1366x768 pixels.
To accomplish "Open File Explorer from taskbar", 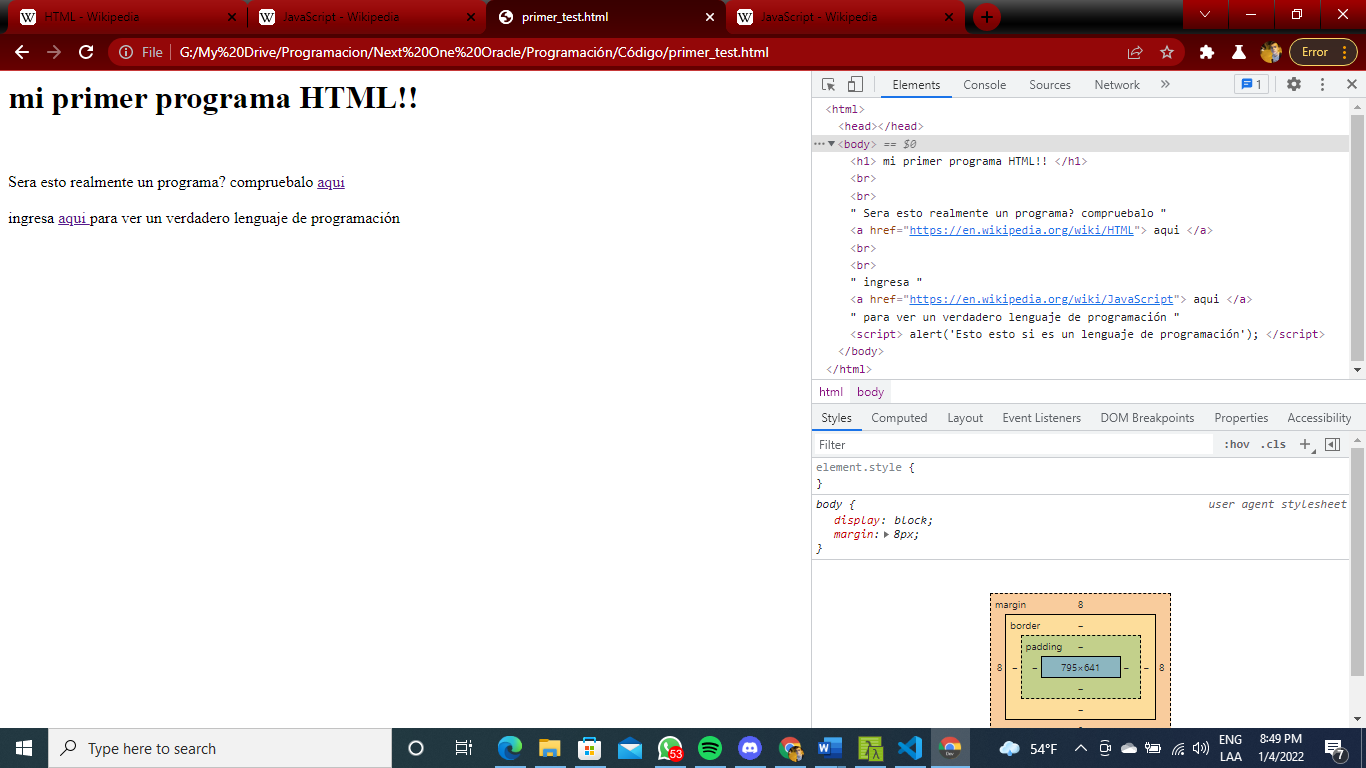I will [549, 748].
